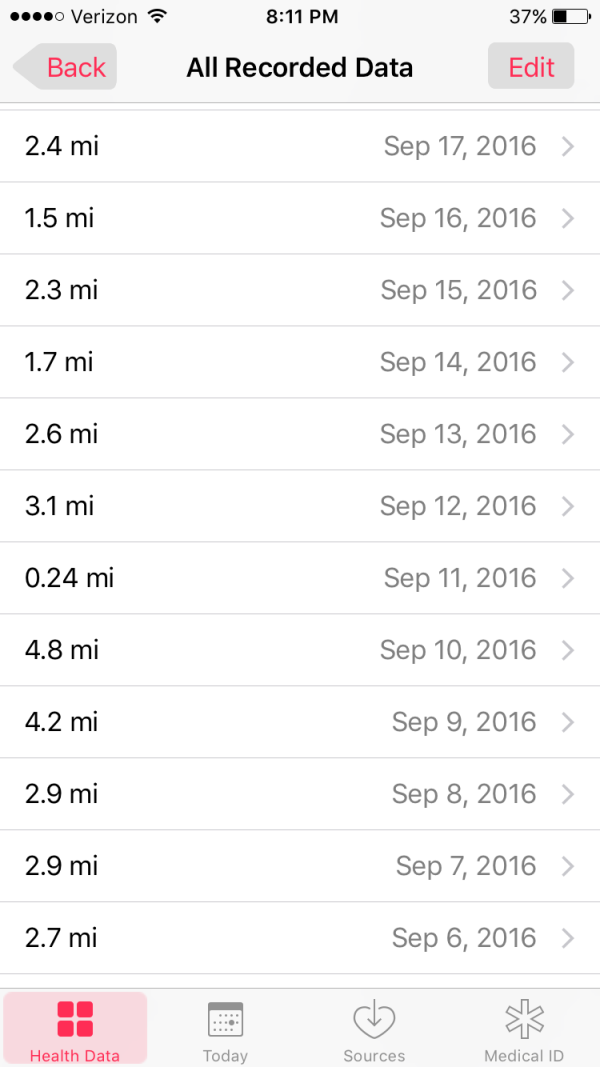Tap the 4.2 mi distance record
The height and width of the screenshot is (1067, 600).
click(x=62, y=722)
